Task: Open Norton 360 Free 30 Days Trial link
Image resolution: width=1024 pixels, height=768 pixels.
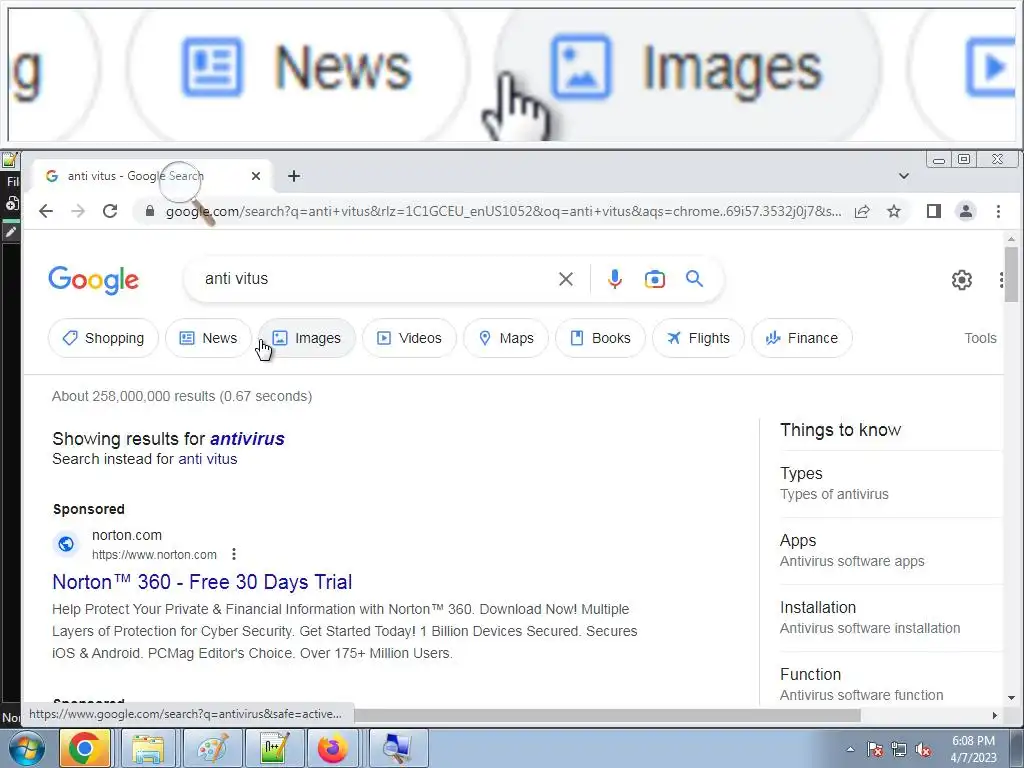Action: pyautogui.click(x=202, y=582)
